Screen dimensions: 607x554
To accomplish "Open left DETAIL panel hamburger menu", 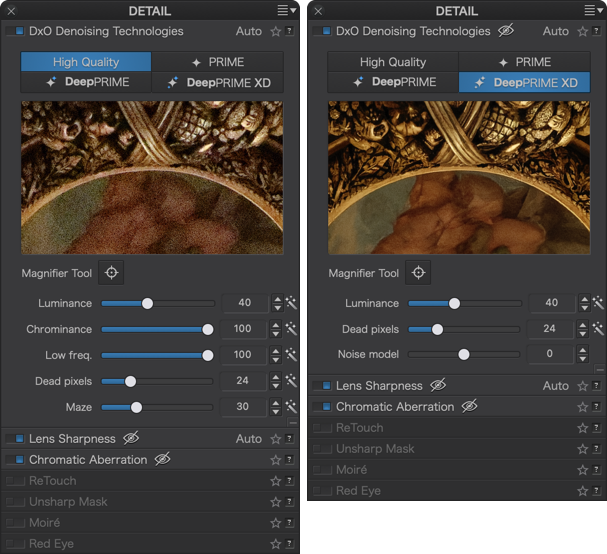I will (x=286, y=10).
